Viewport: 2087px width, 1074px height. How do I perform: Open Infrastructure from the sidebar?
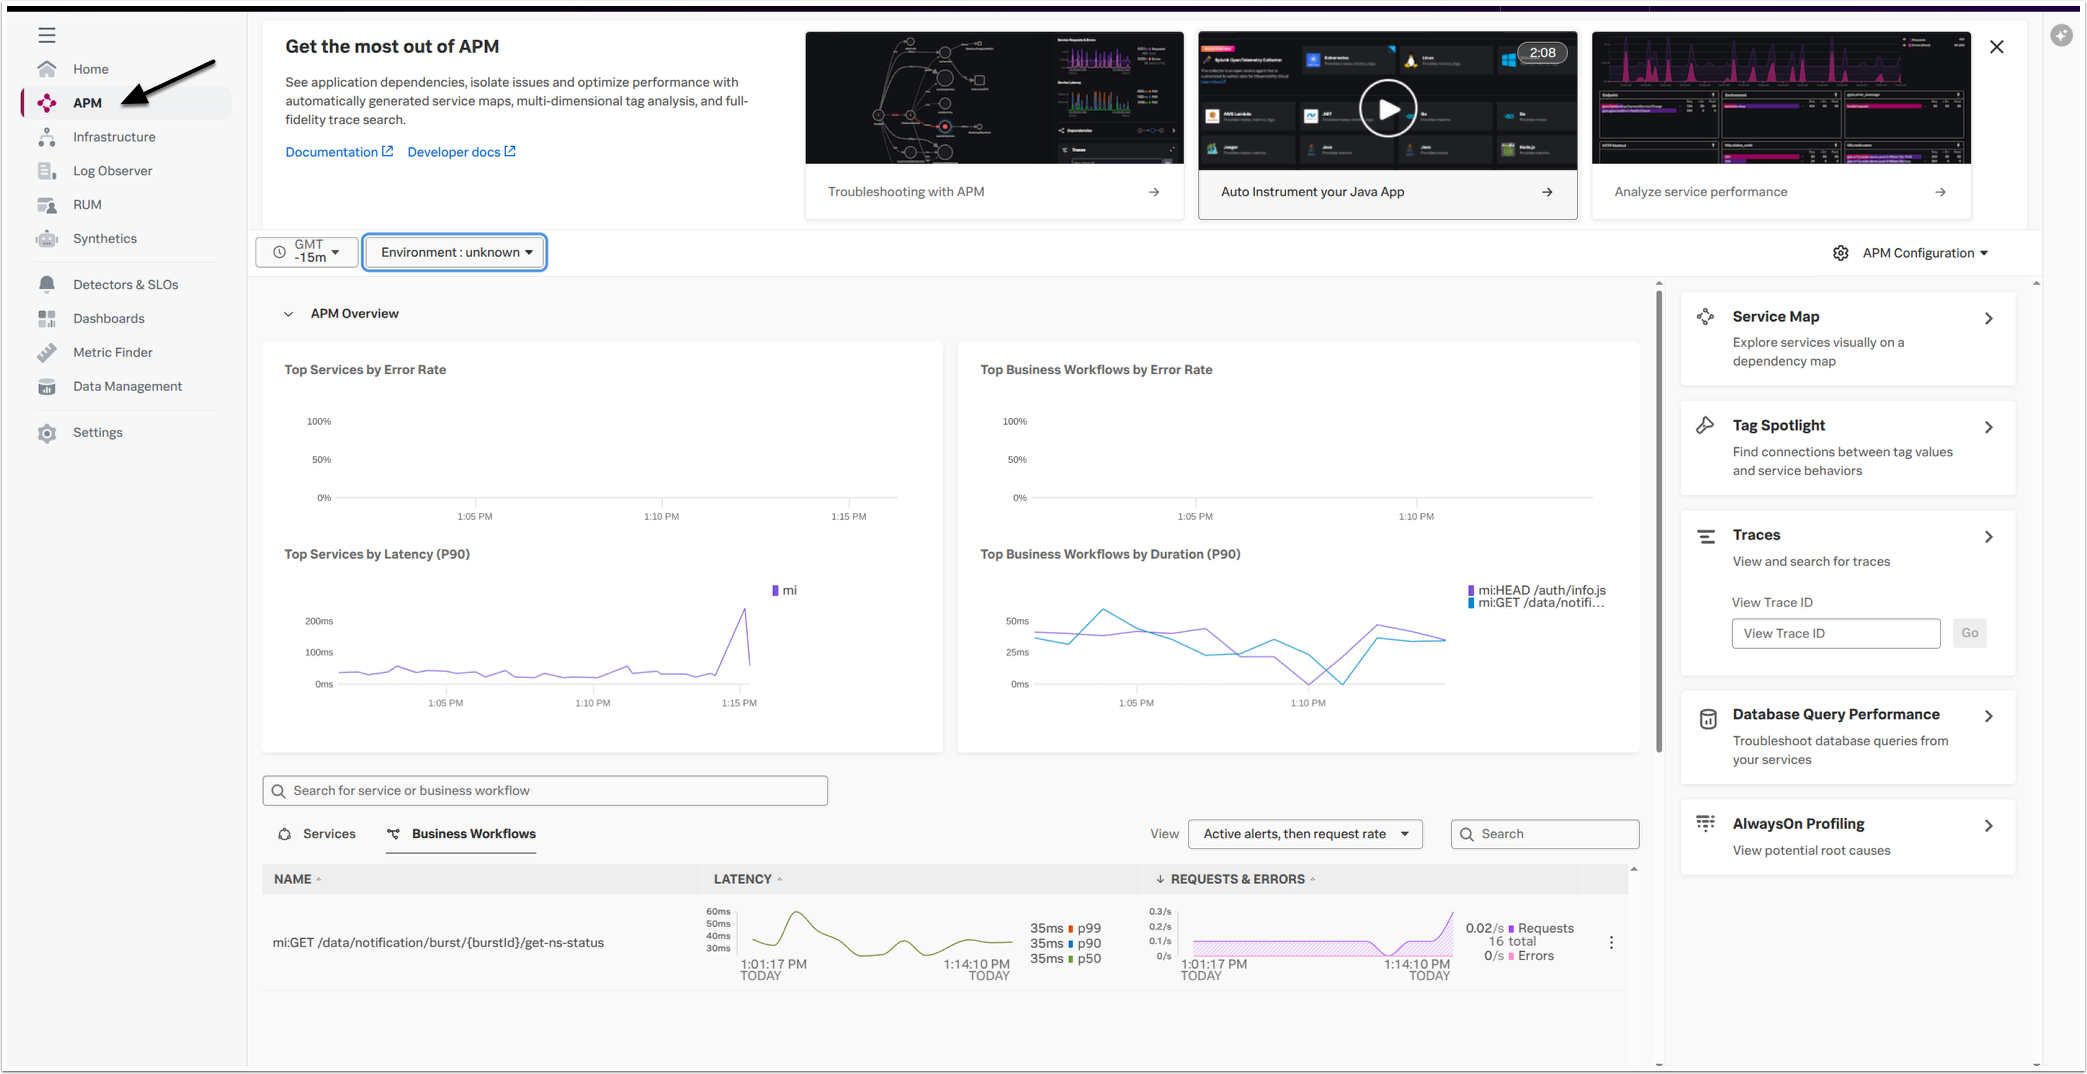114,137
